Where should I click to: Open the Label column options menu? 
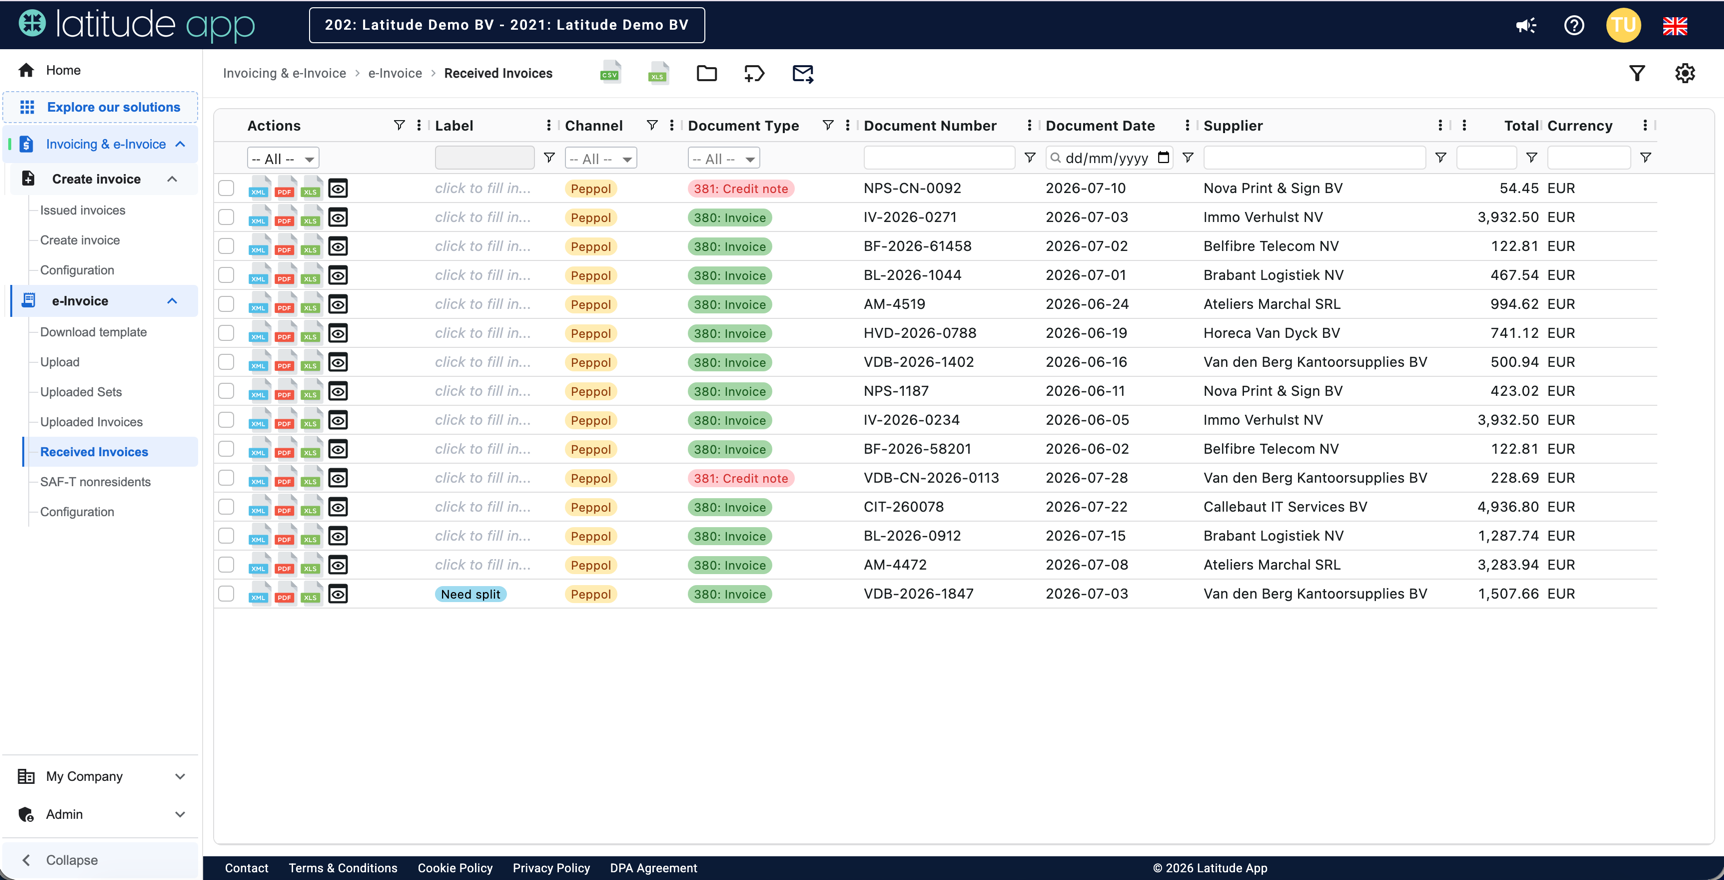pos(548,125)
